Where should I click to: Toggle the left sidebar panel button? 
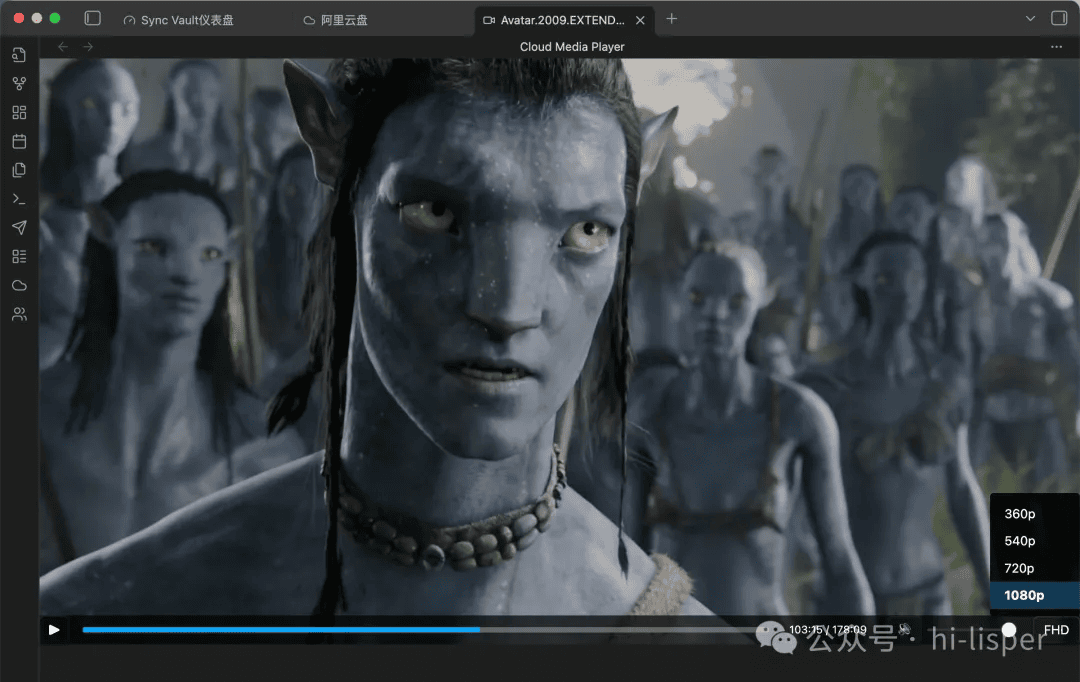(x=93, y=19)
